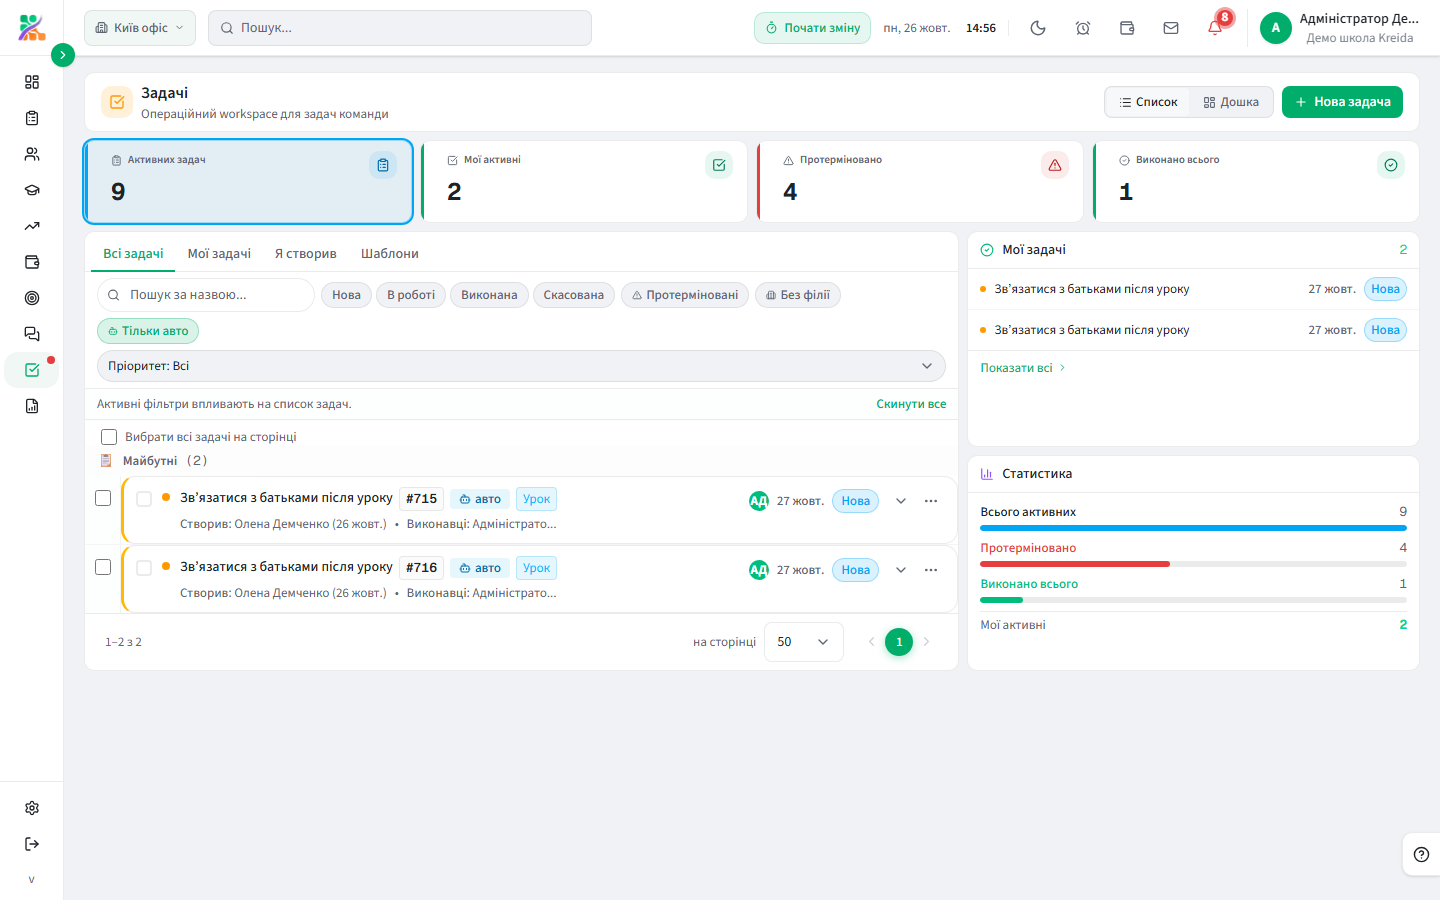1440x900 pixels.
Task: Switch to 'Шаблони' tab
Action: point(390,254)
